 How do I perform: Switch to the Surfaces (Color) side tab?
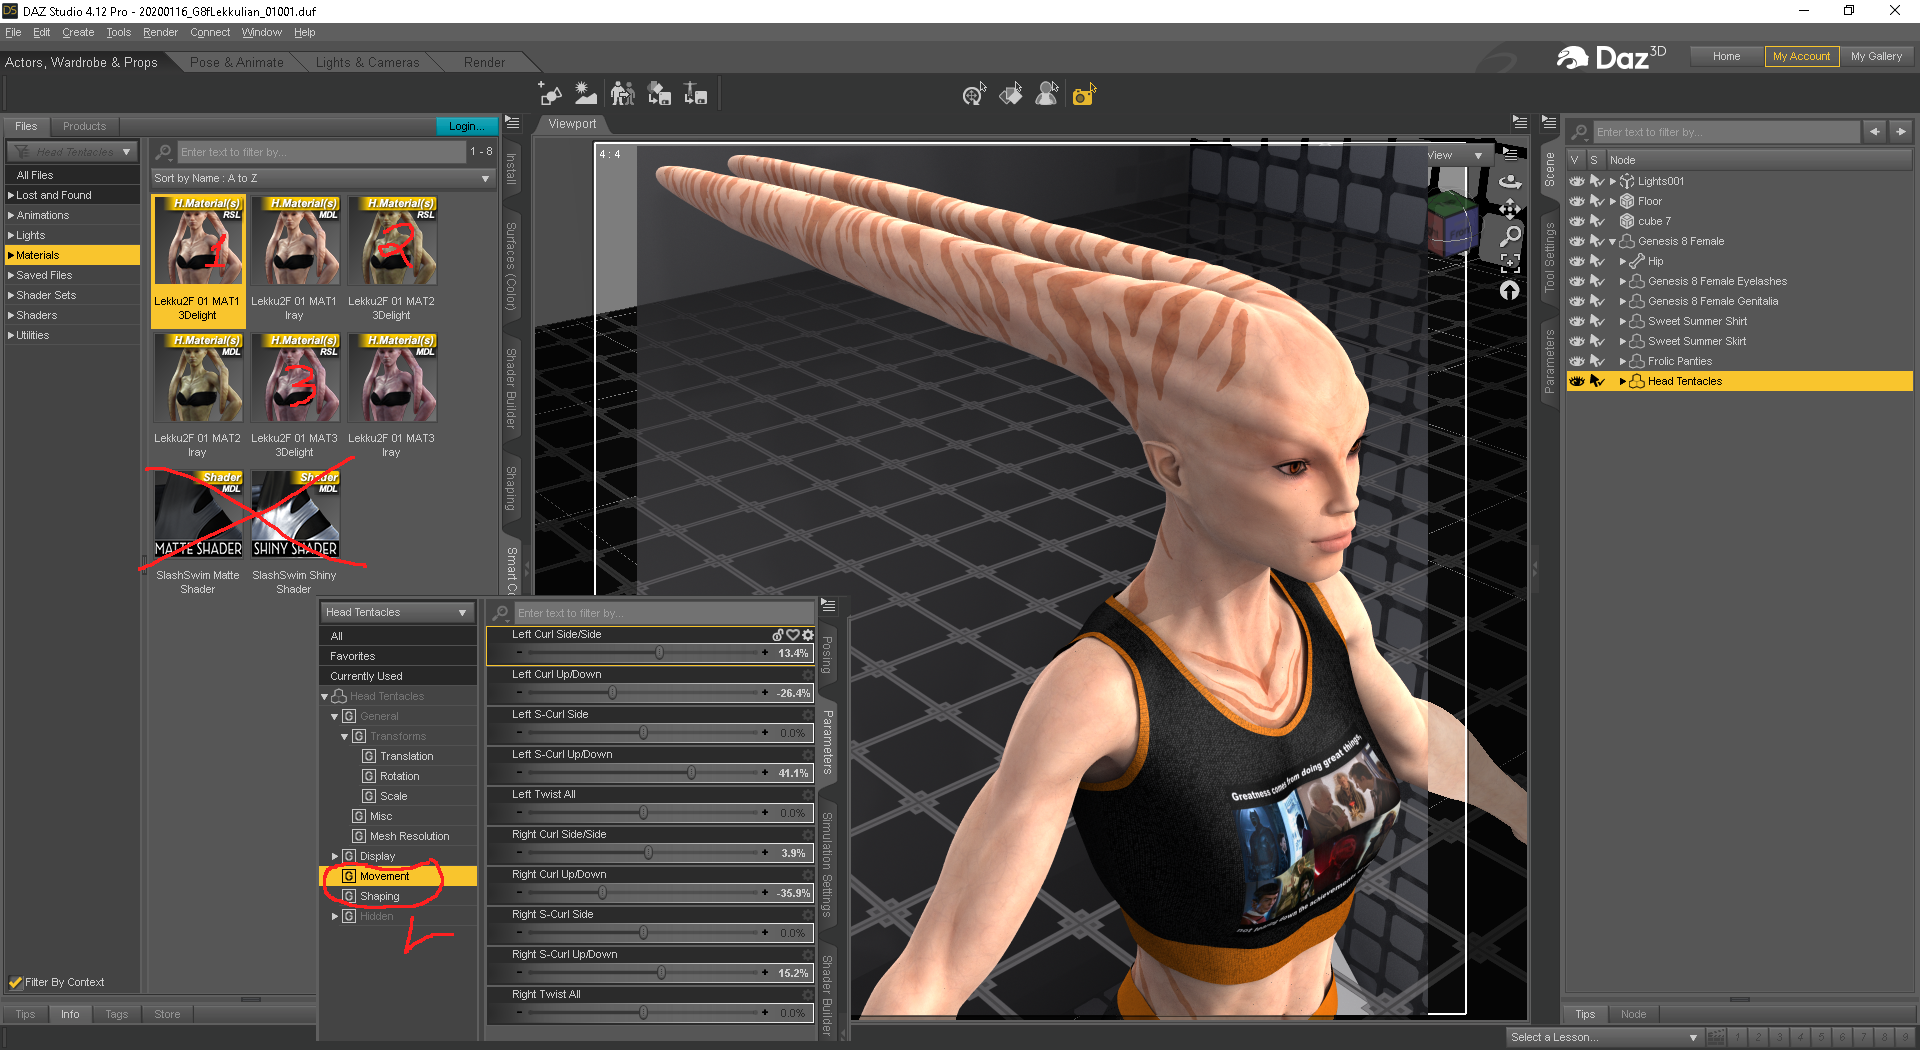pyautogui.click(x=511, y=266)
